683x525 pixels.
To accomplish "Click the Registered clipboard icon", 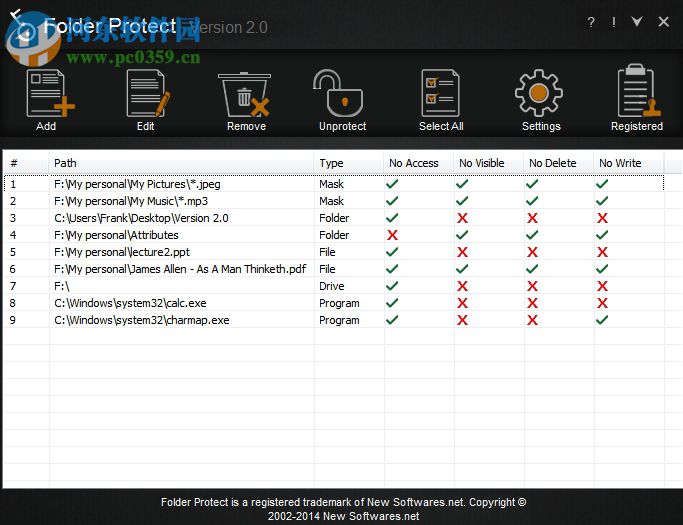I will 639,91.
